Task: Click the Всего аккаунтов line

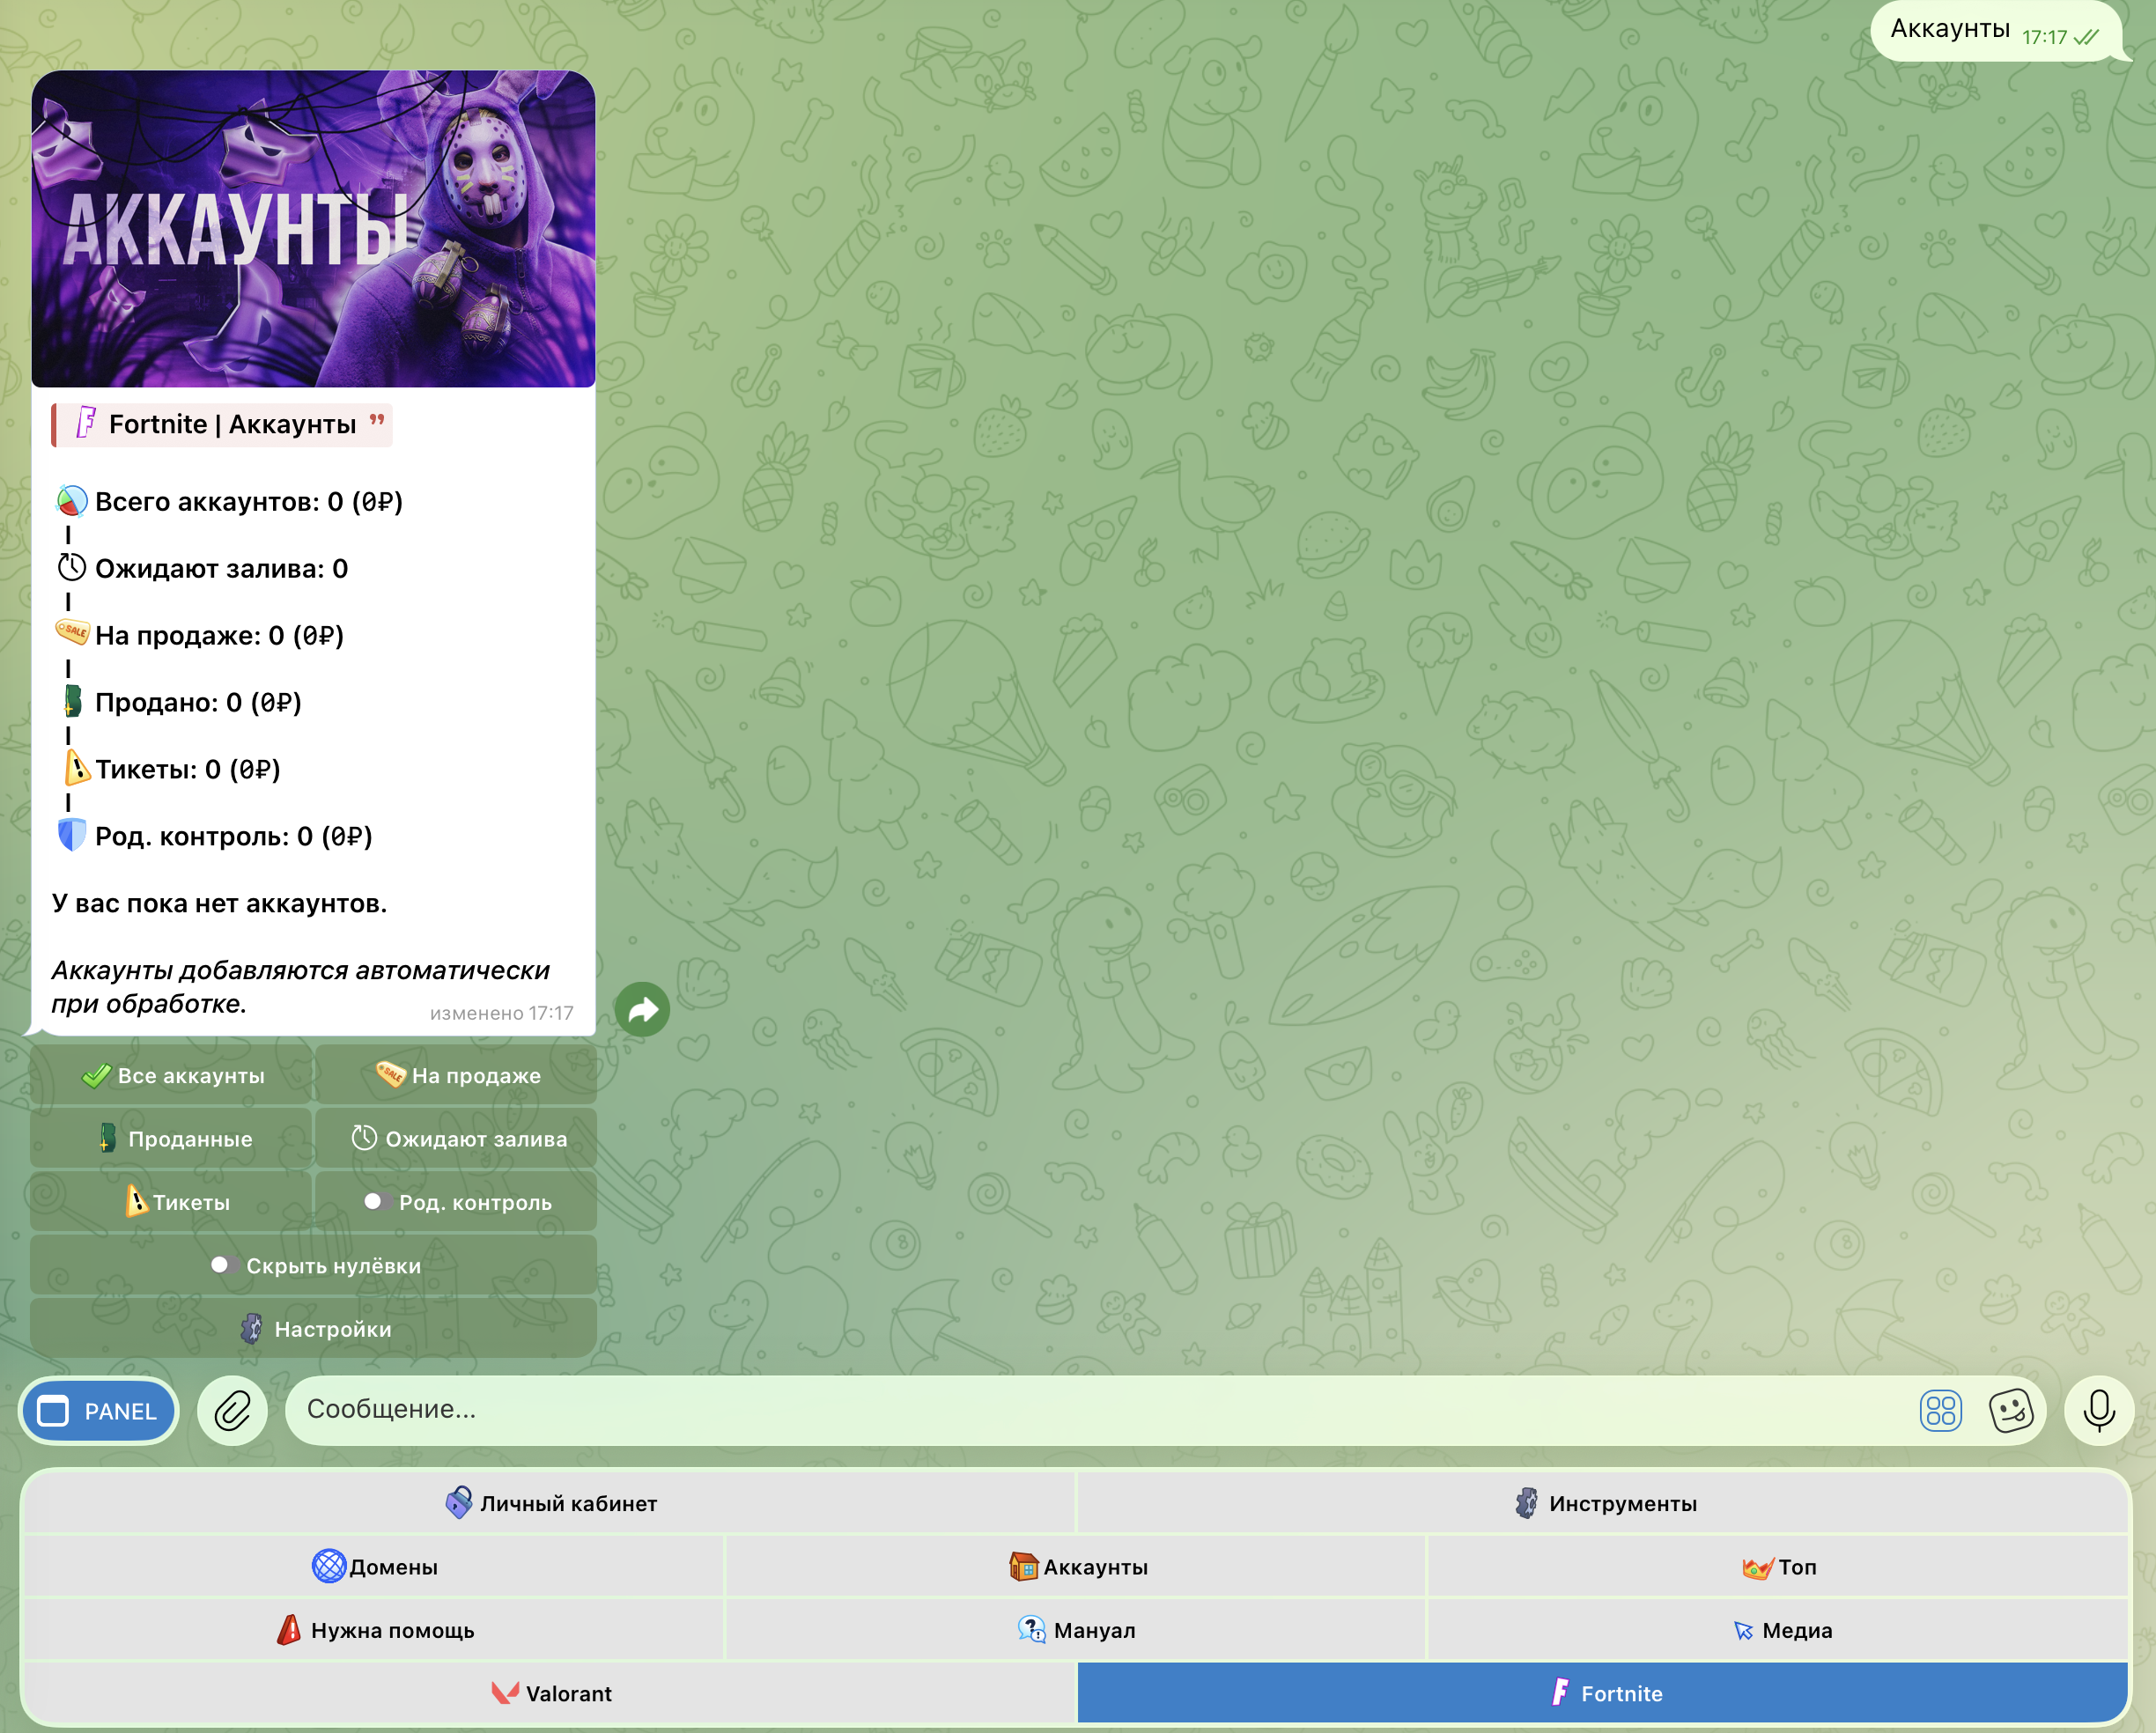Action: pyautogui.click(x=229, y=501)
